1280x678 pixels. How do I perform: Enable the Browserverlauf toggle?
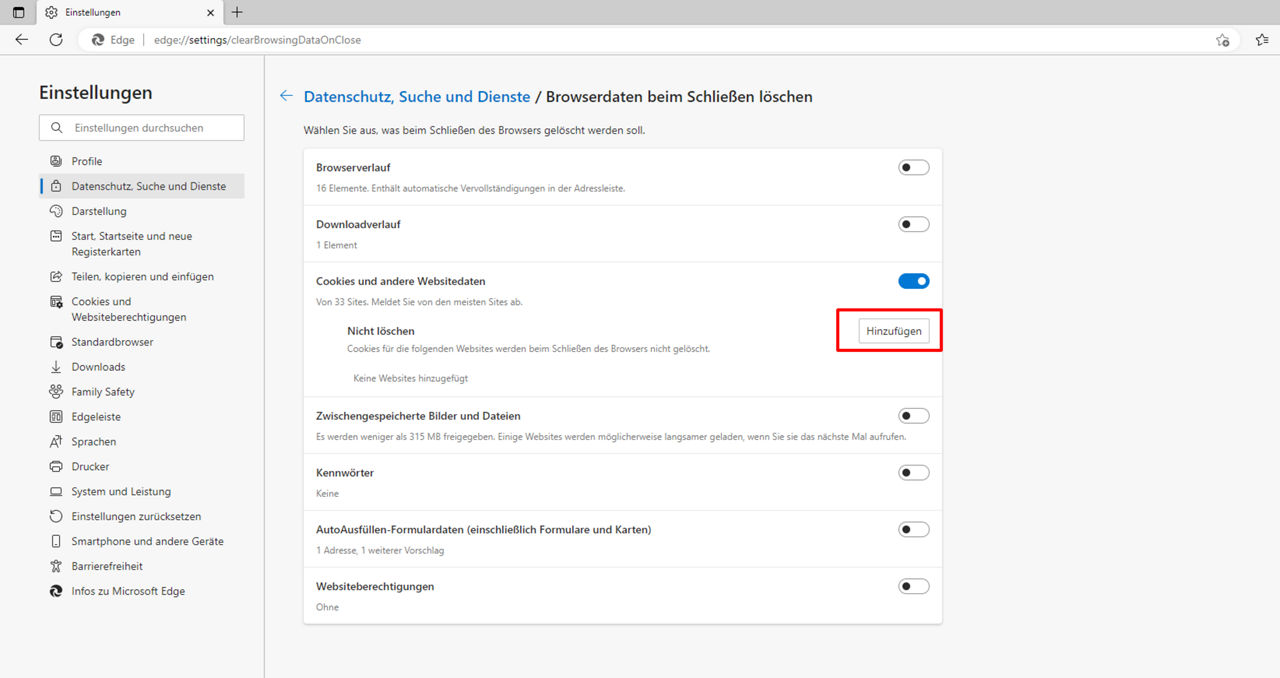pyautogui.click(x=913, y=167)
